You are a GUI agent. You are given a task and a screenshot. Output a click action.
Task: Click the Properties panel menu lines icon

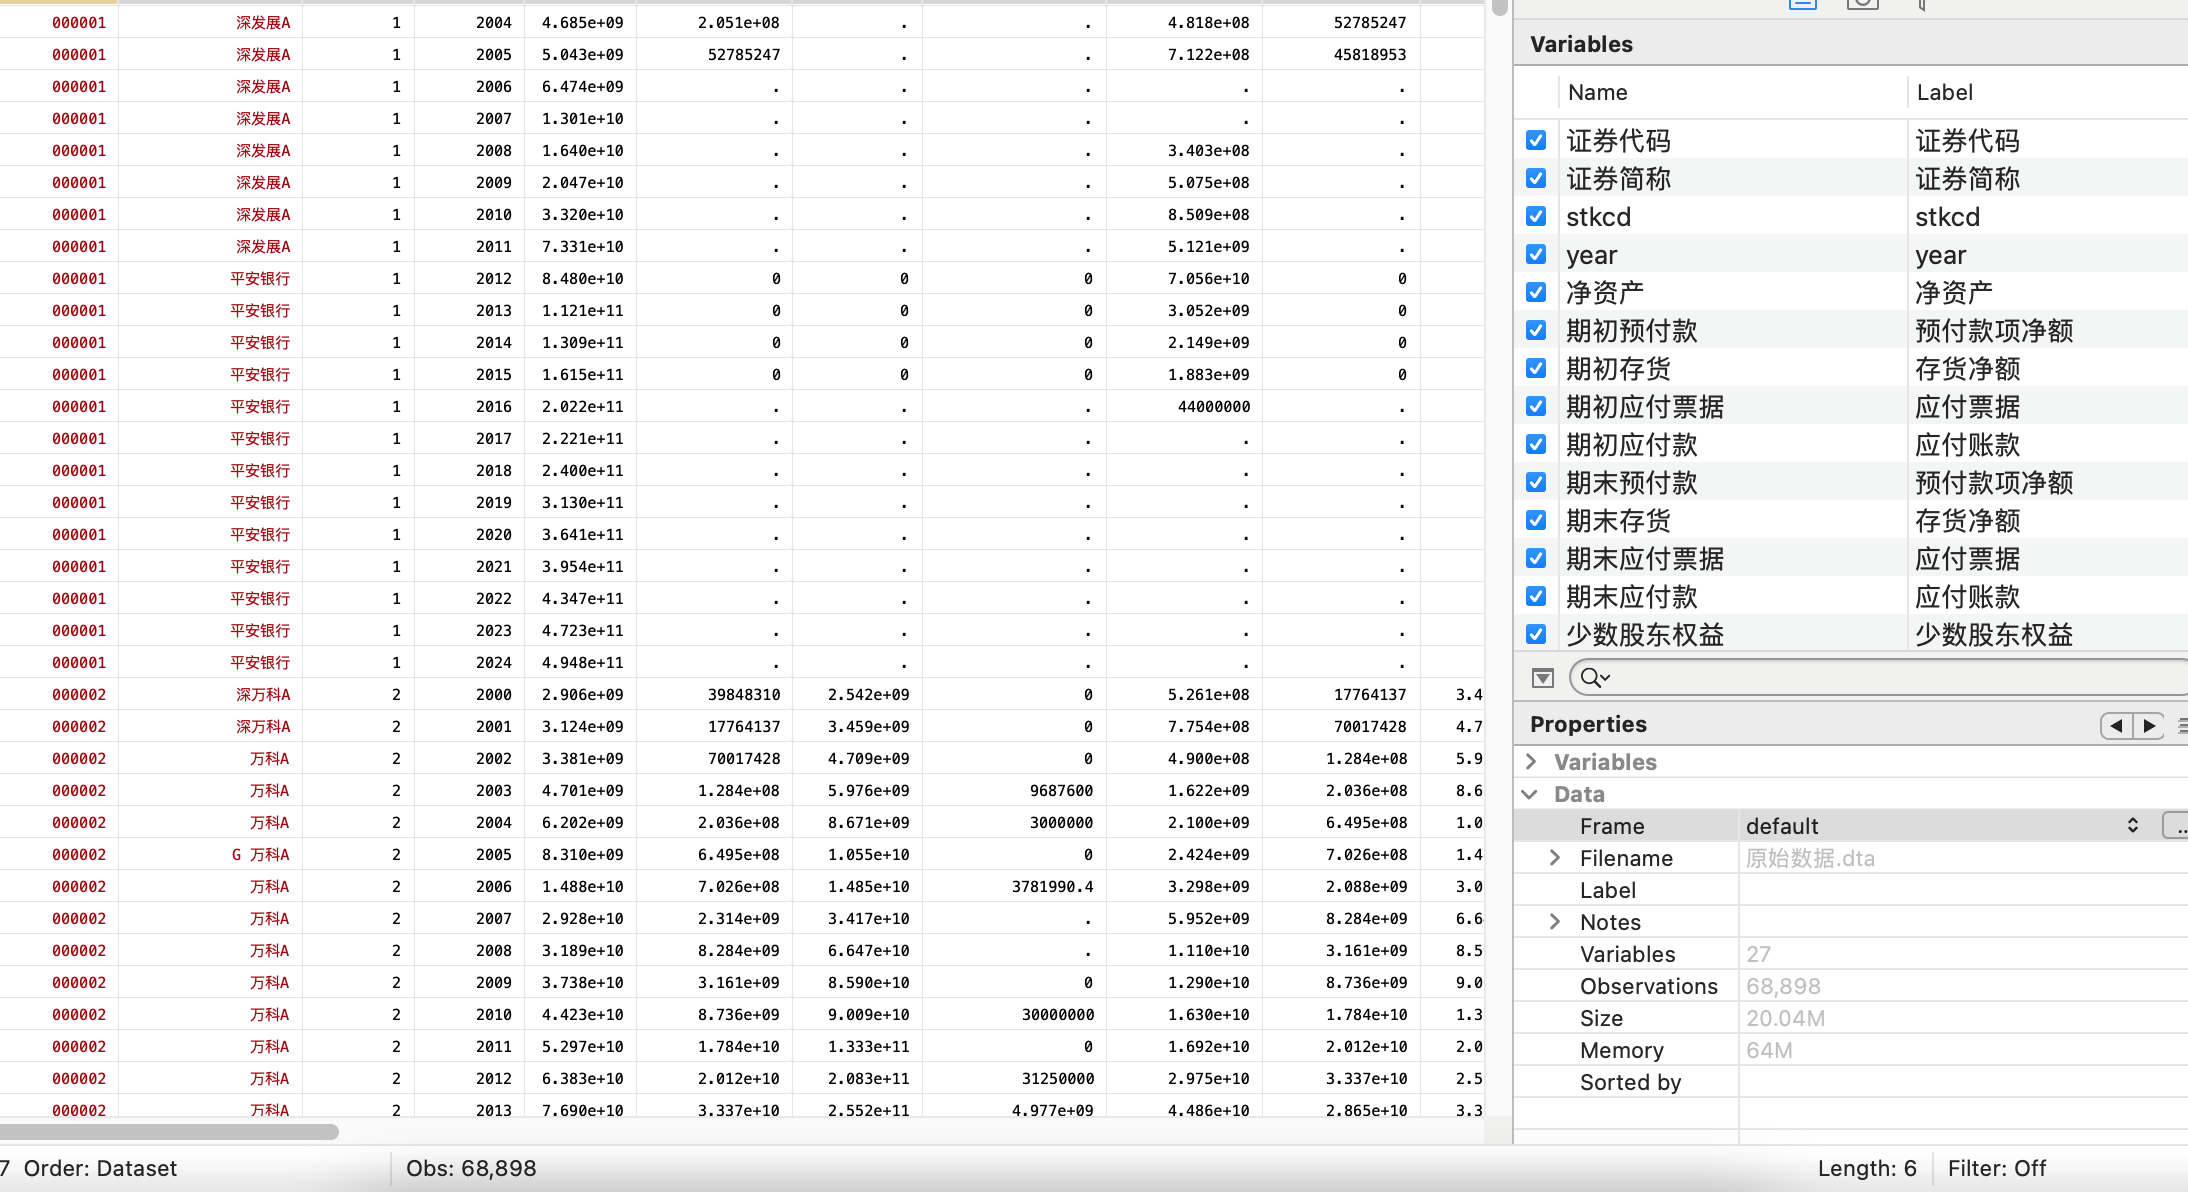[x=2183, y=725]
